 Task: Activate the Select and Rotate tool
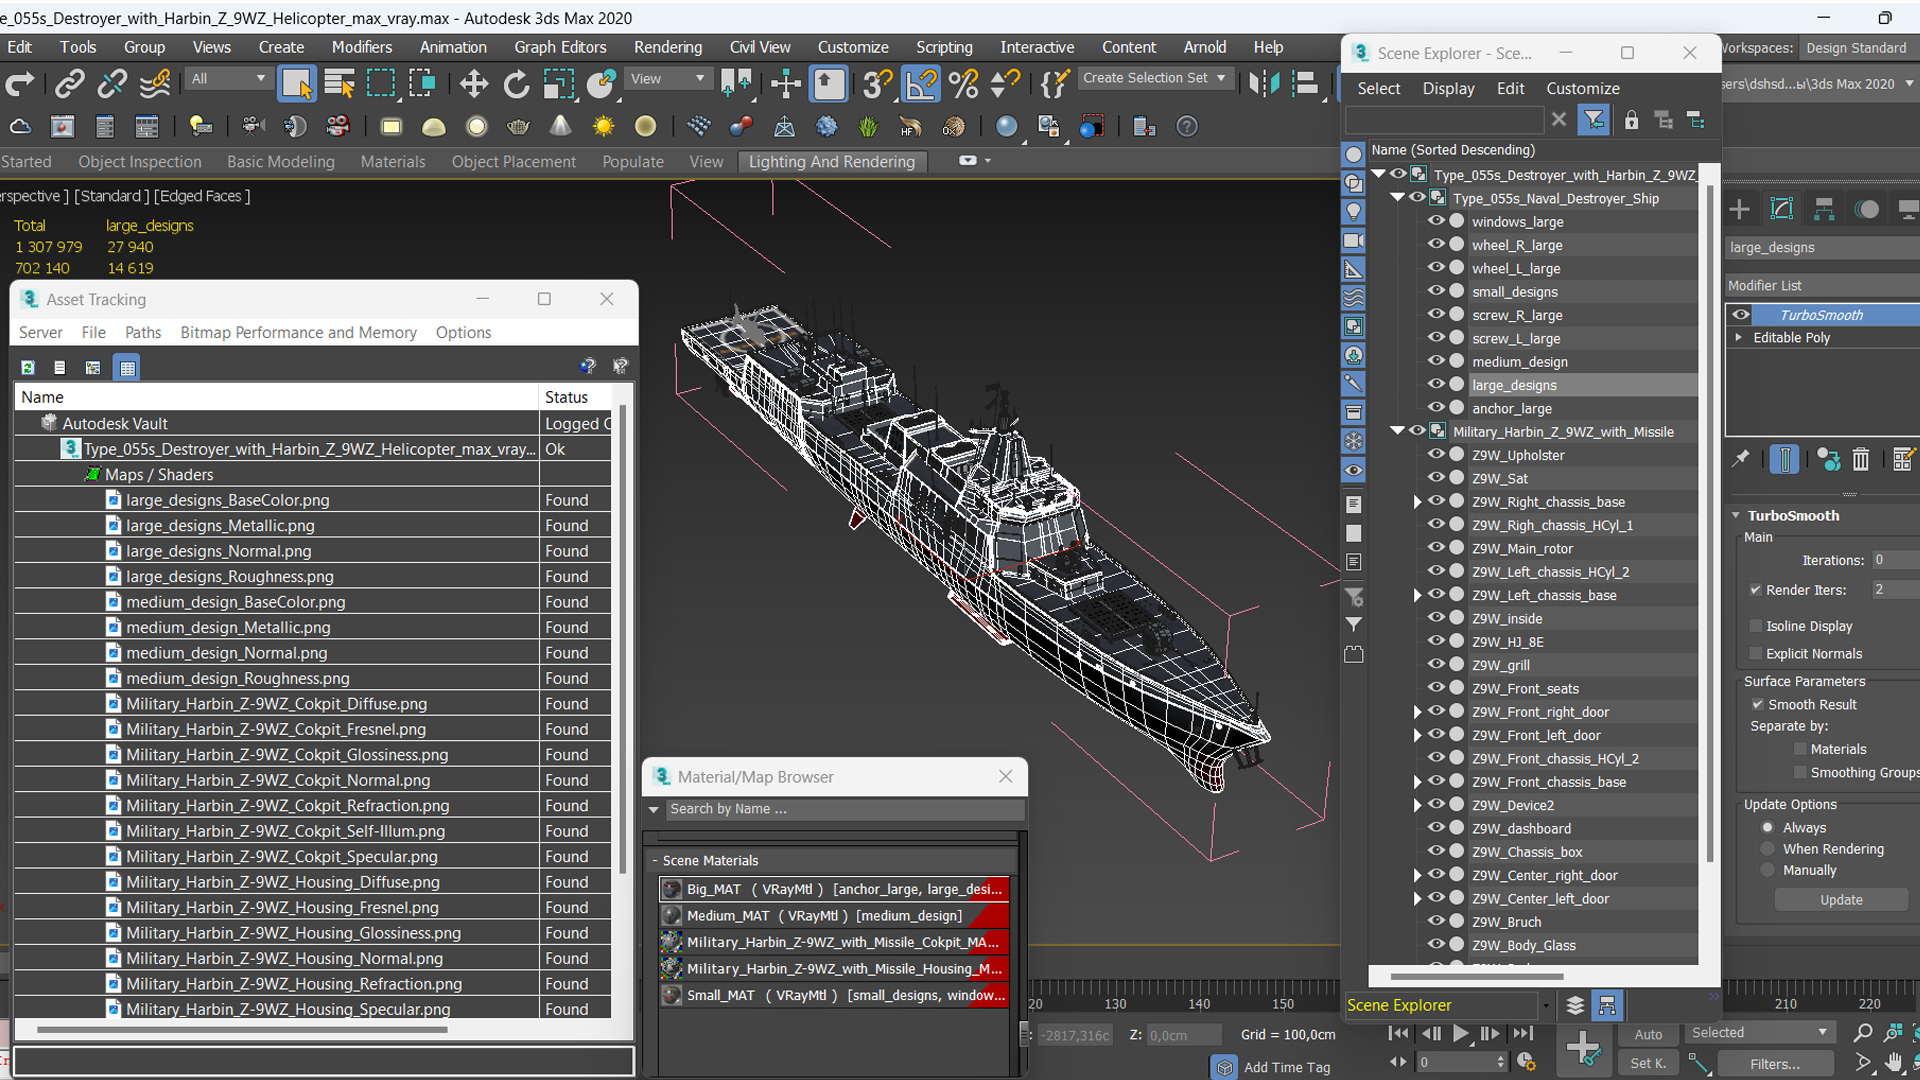click(516, 84)
